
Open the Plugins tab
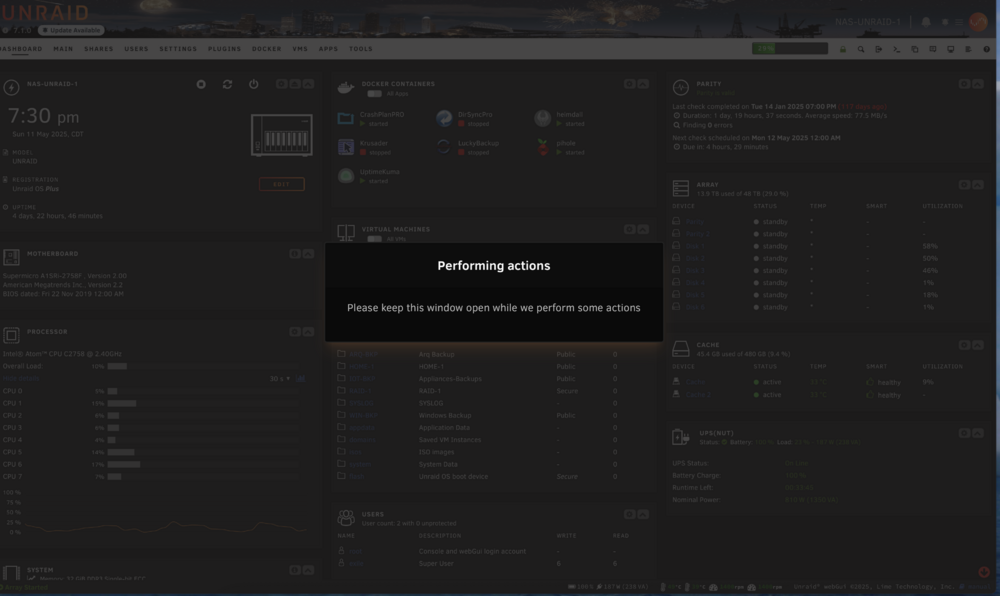click(224, 49)
